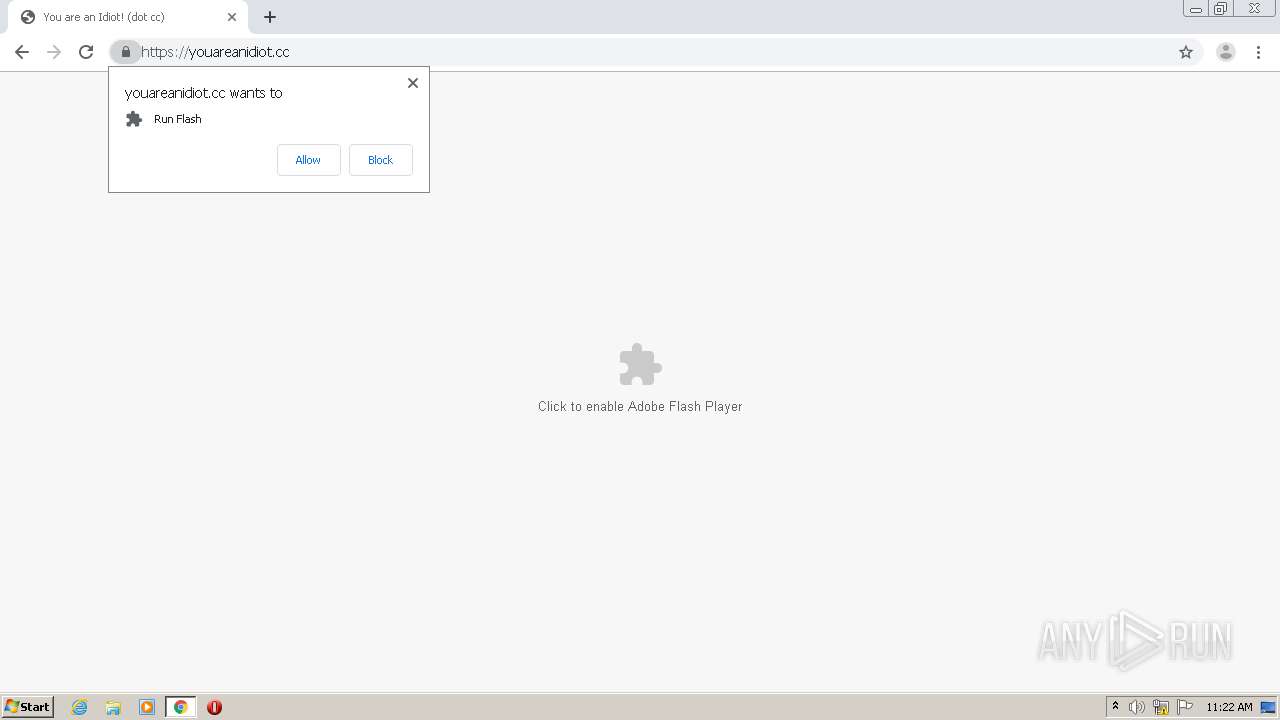Image resolution: width=1280 pixels, height=720 pixels.
Task: Bookmark this page with star icon
Action: (x=1186, y=52)
